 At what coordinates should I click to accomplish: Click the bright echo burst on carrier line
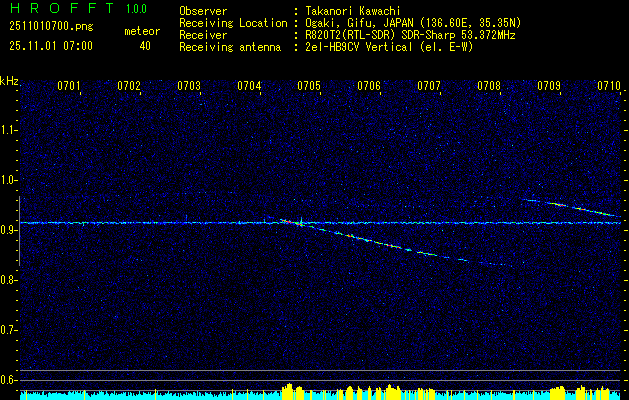click(300, 222)
